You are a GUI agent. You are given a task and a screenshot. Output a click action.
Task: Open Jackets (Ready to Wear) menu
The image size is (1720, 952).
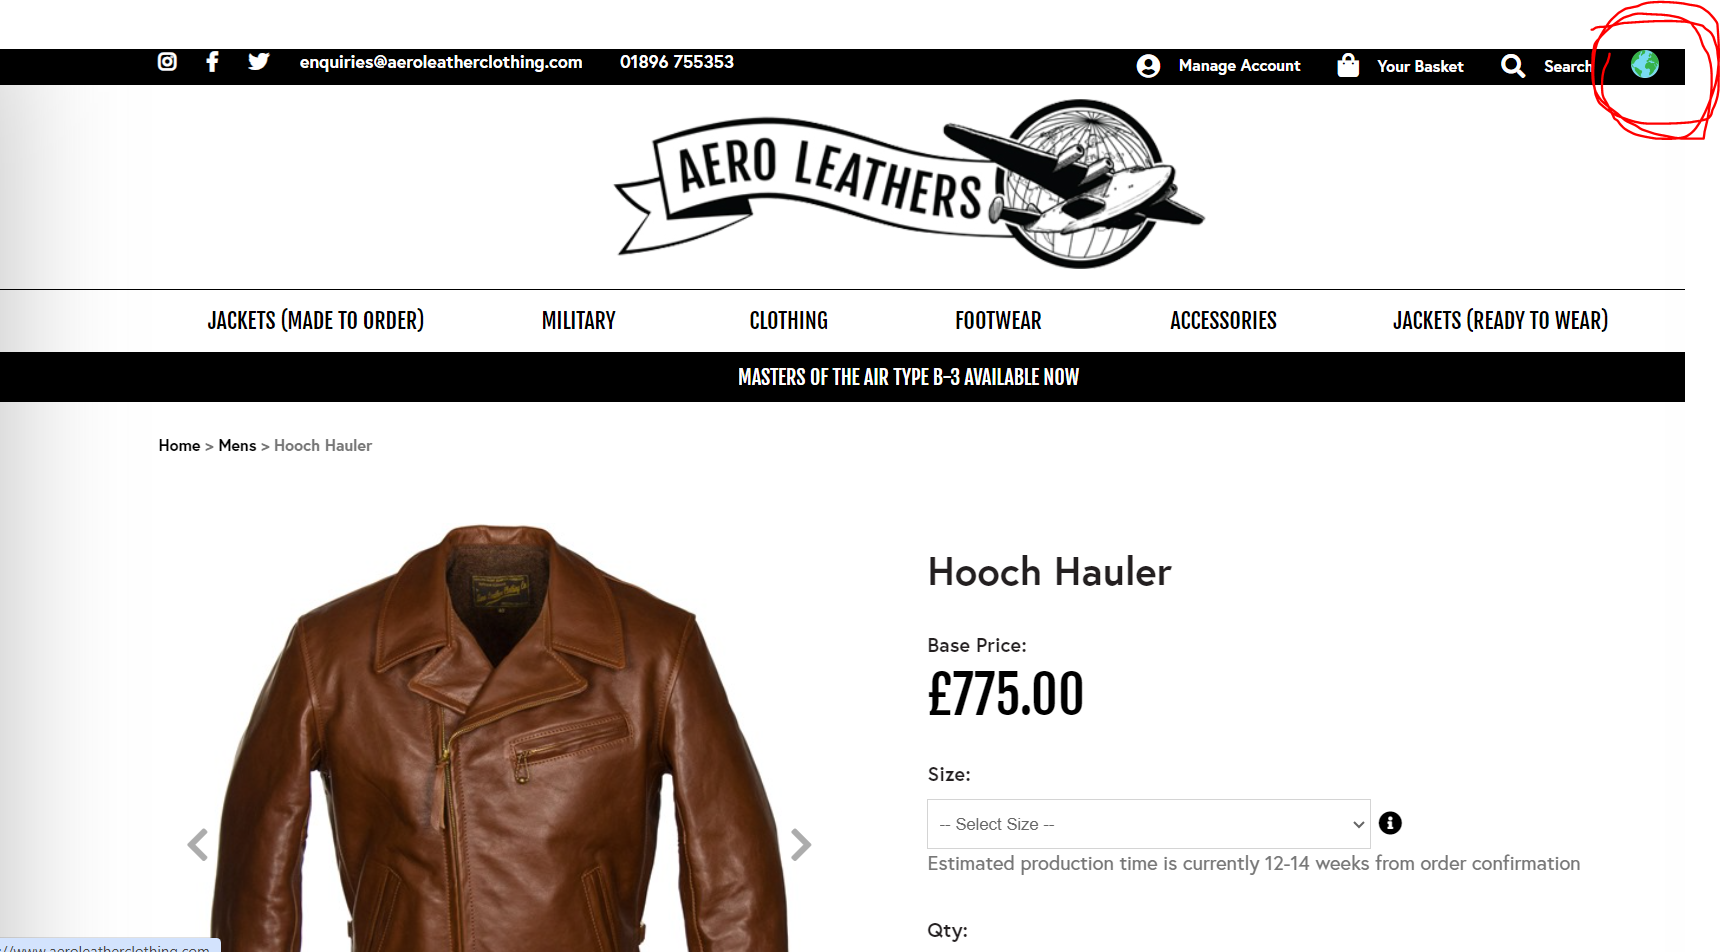click(x=1500, y=321)
